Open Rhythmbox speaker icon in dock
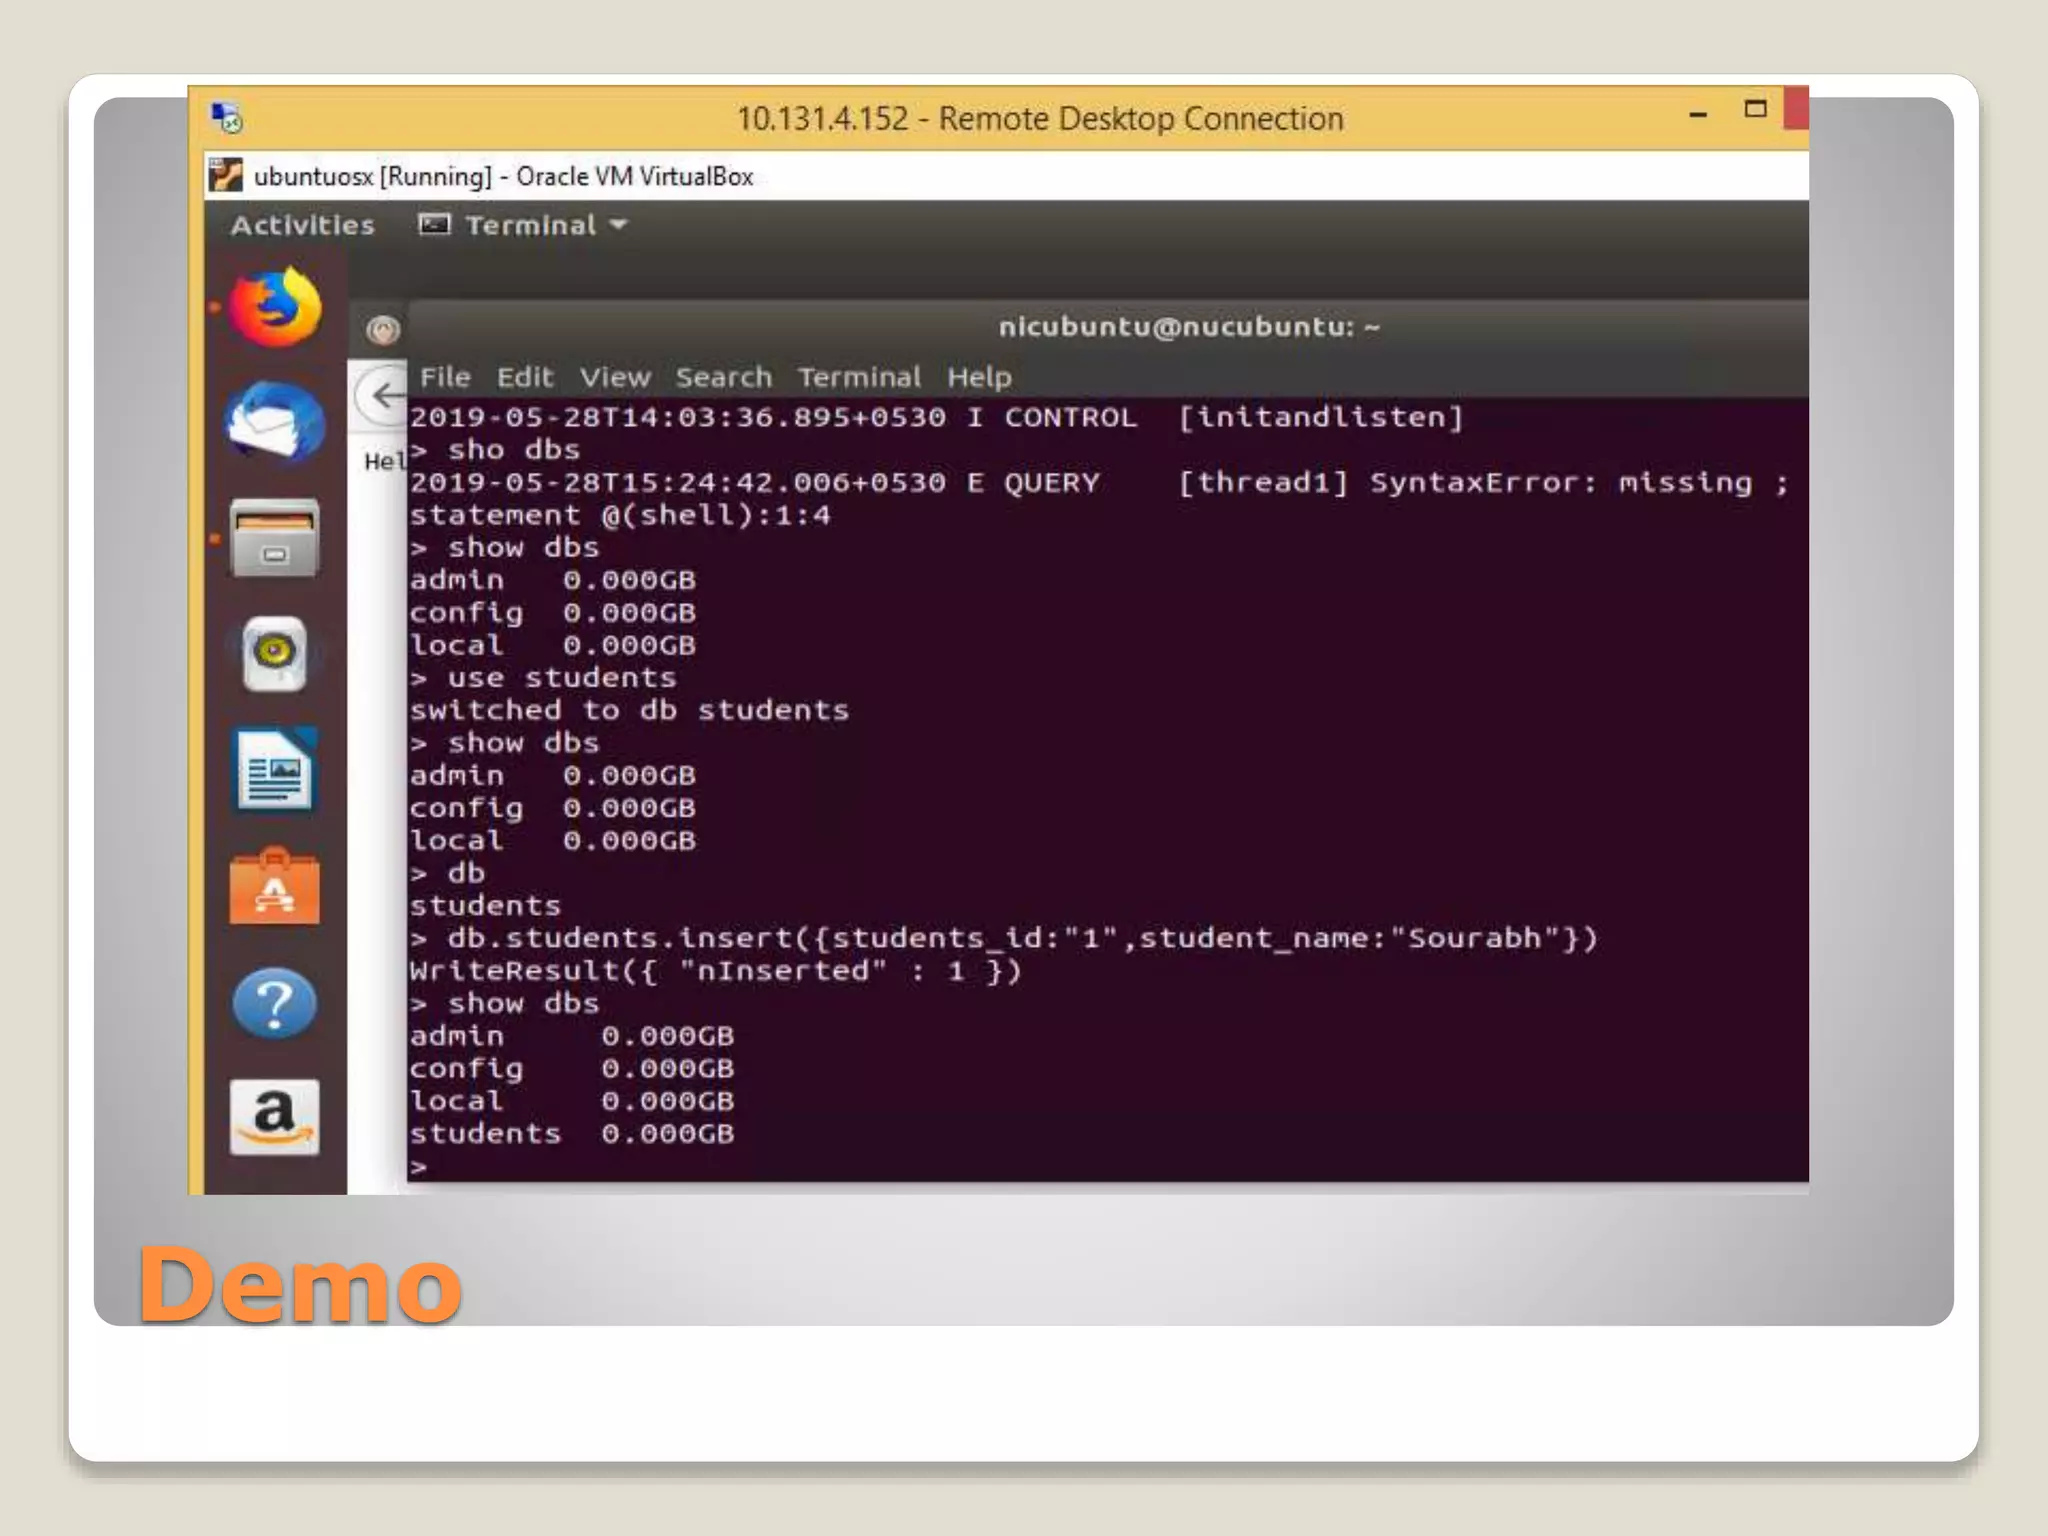The width and height of the screenshot is (2048, 1536). pos(275,654)
